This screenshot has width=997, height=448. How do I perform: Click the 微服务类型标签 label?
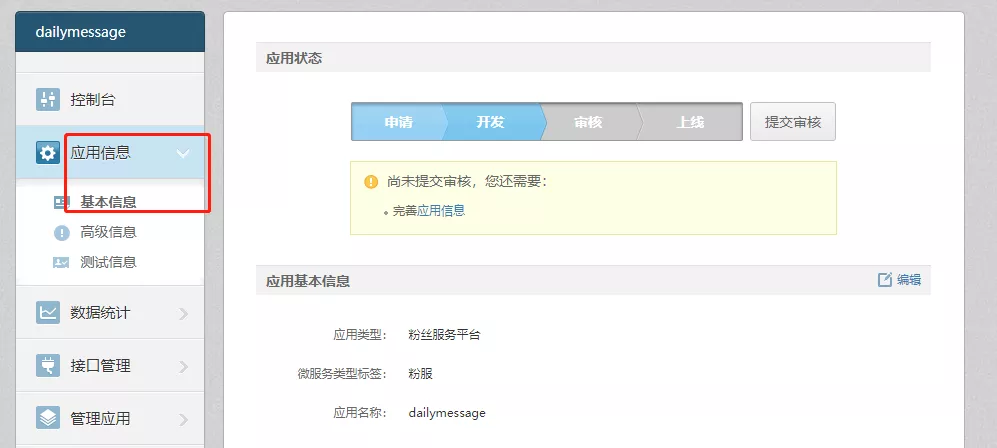(x=342, y=374)
